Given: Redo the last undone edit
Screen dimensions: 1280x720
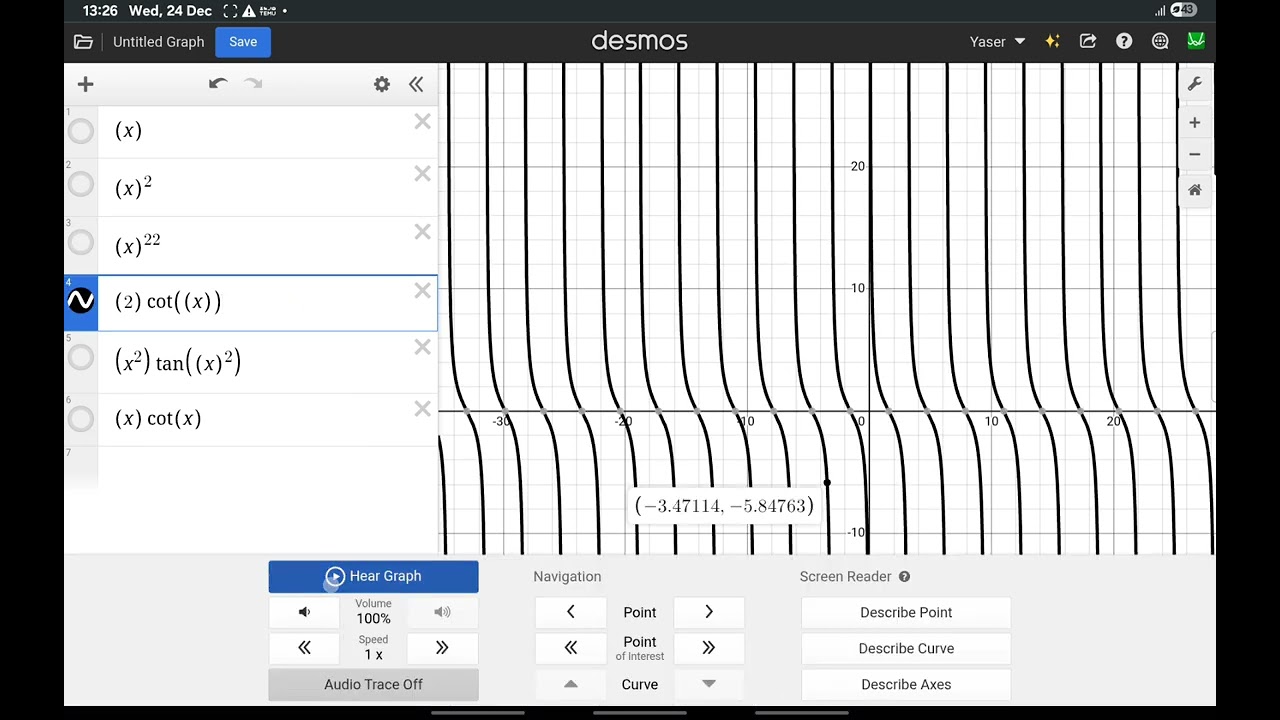Looking at the screenshot, I should [253, 84].
